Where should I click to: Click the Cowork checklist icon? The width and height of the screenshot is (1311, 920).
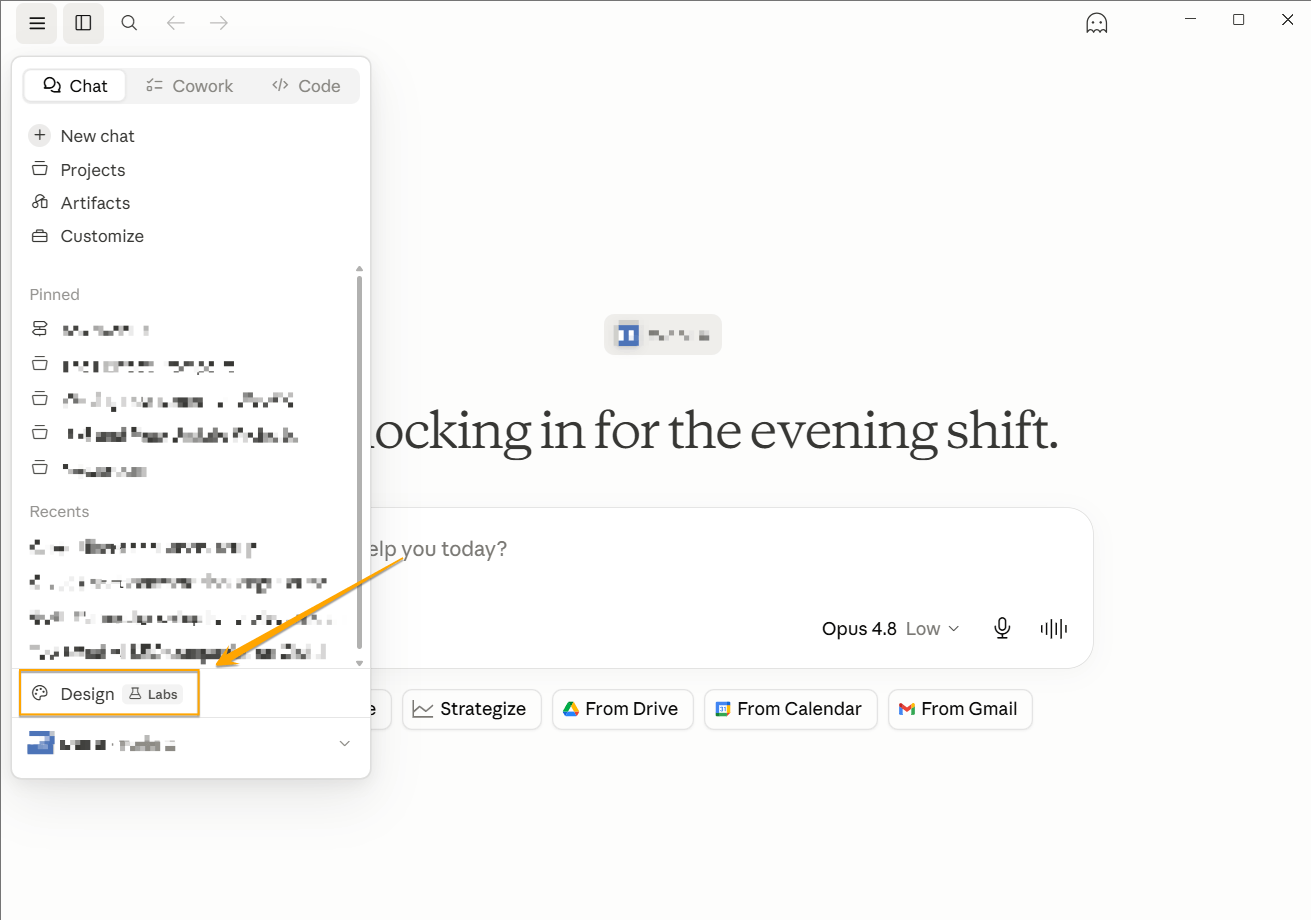154,86
